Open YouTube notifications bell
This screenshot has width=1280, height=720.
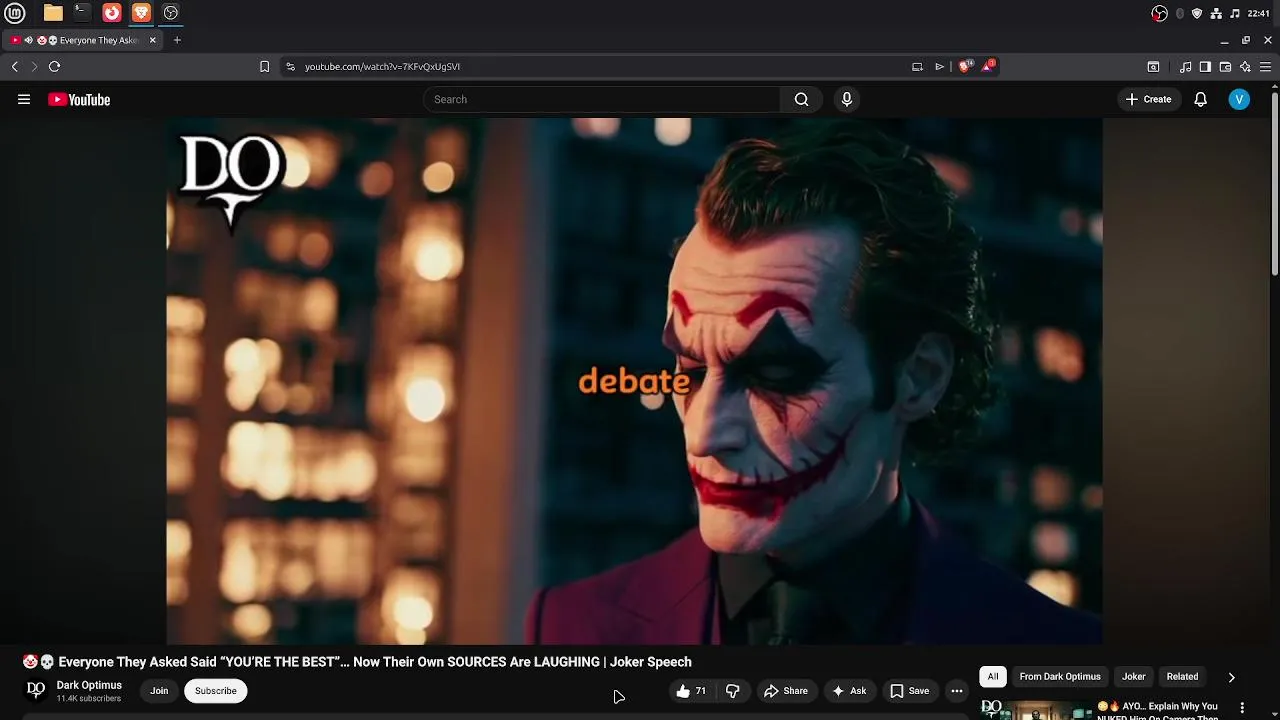click(x=1200, y=99)
